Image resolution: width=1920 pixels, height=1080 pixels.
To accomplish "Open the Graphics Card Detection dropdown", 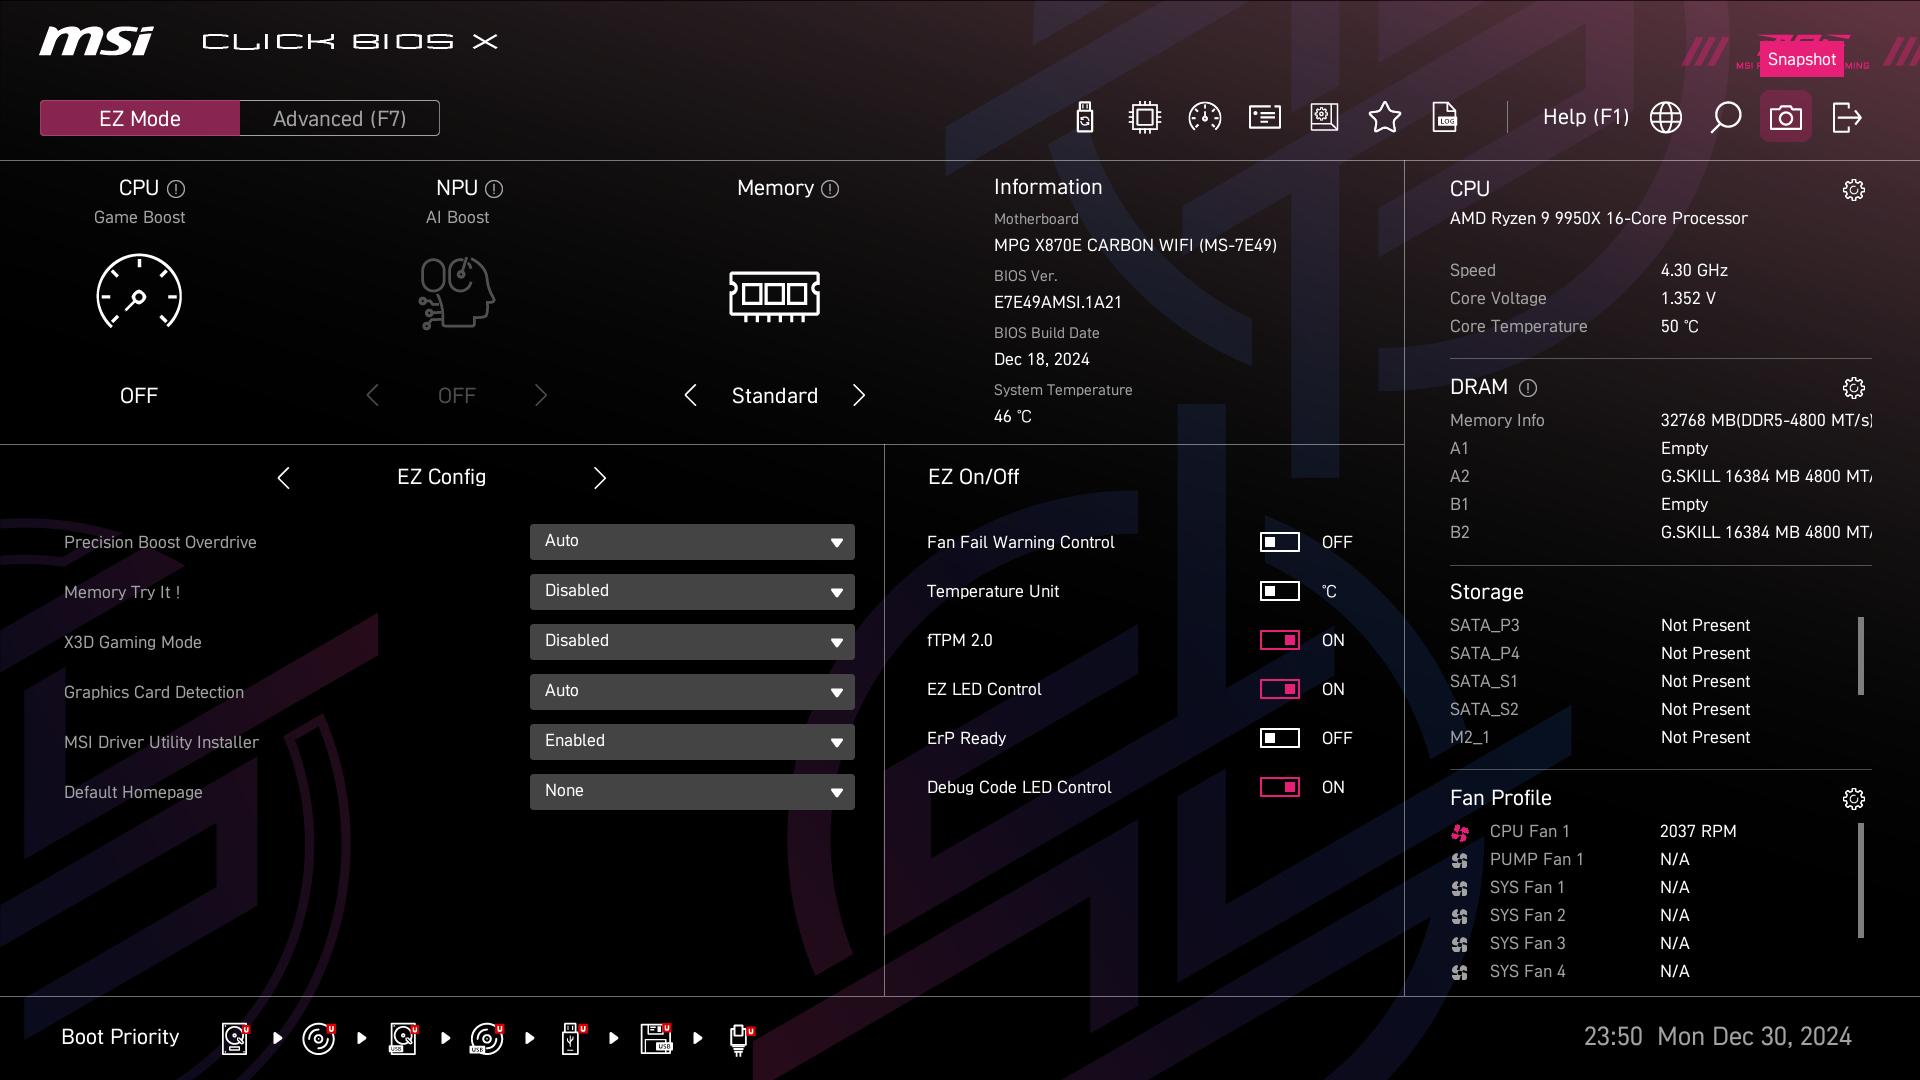I will (692, 692).
